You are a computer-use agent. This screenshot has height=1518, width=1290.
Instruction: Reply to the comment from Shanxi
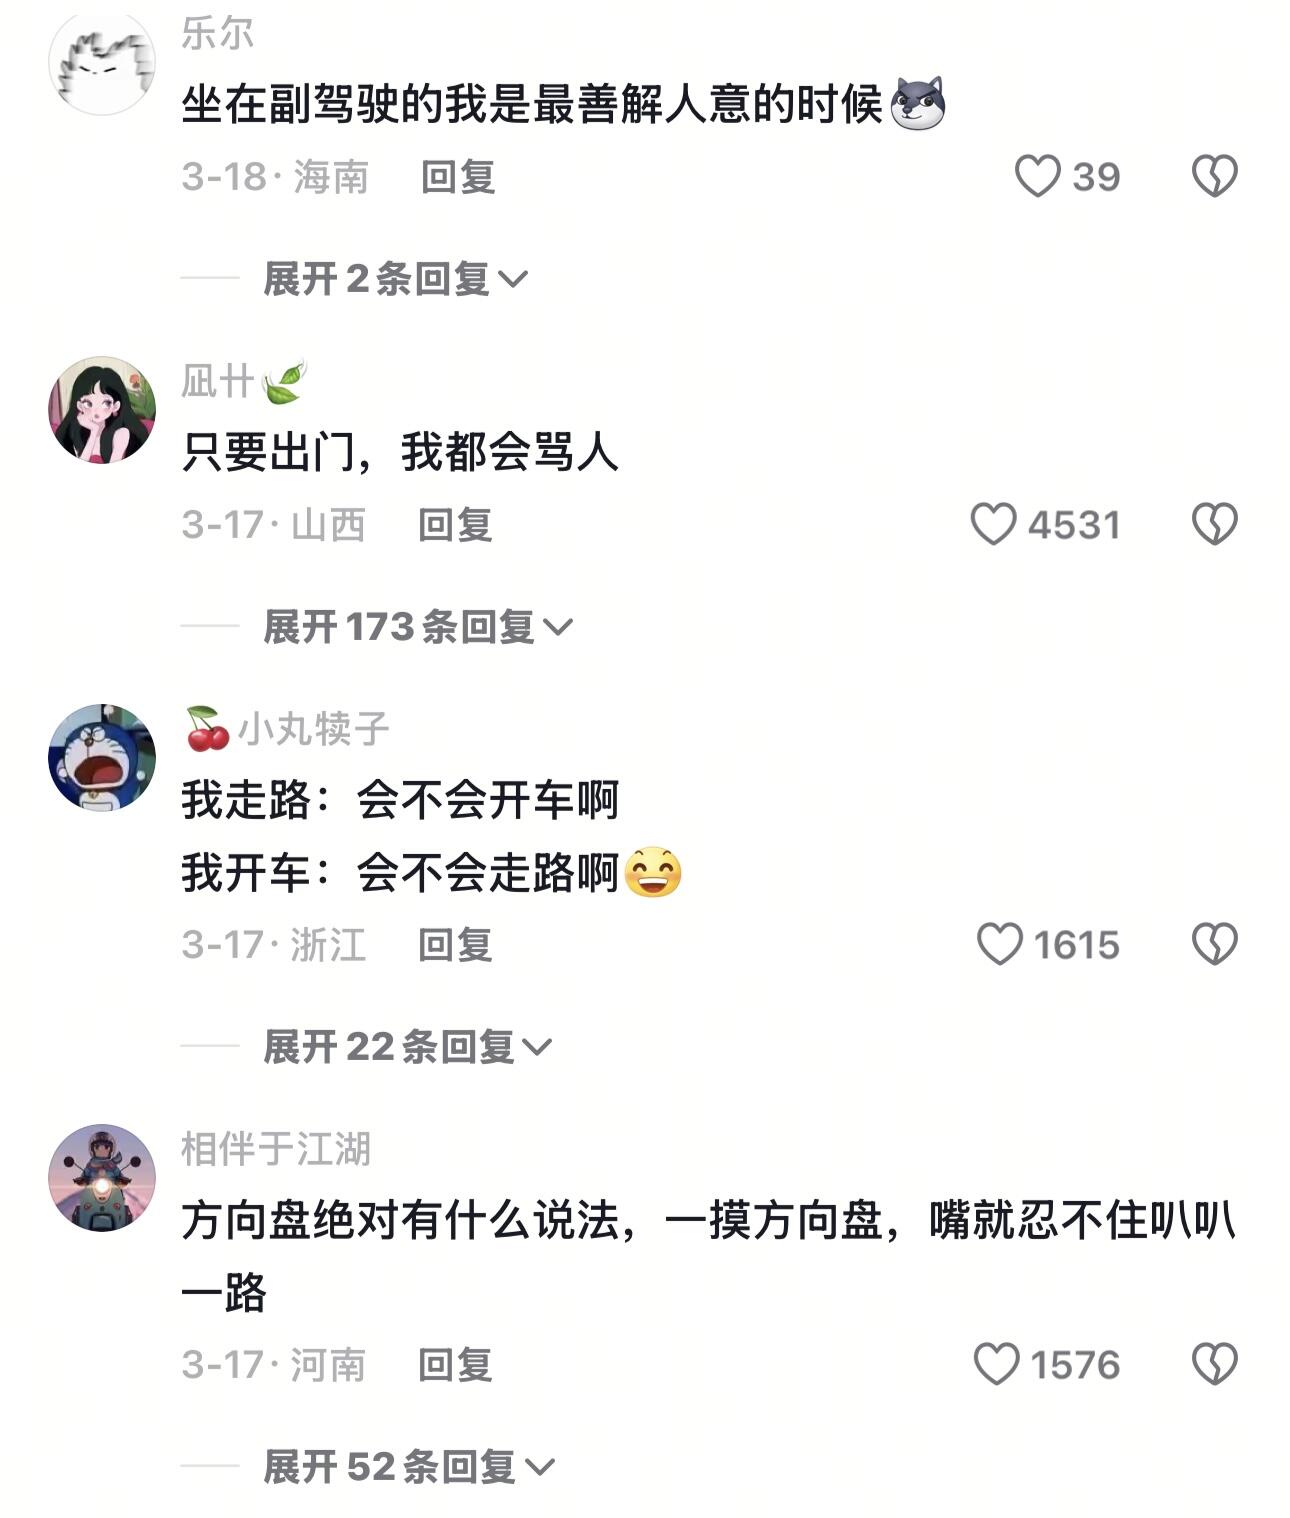[x=455, y=525]
